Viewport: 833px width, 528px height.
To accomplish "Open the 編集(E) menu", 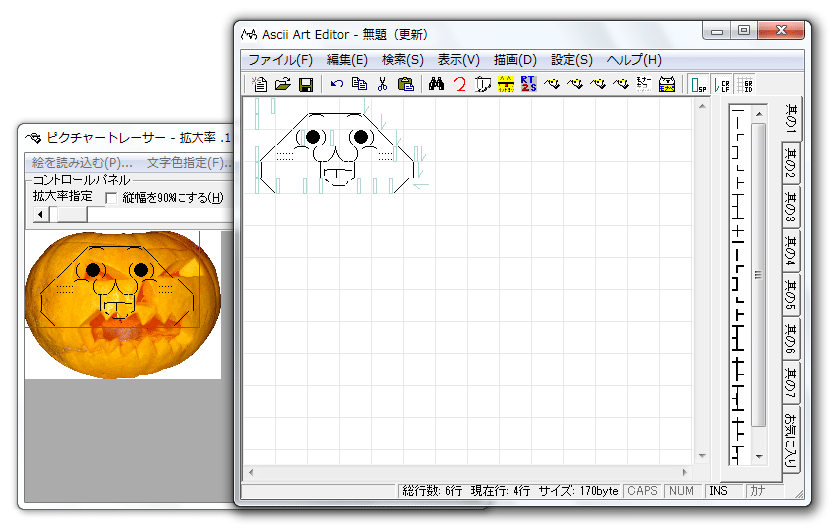I will 347,59.
